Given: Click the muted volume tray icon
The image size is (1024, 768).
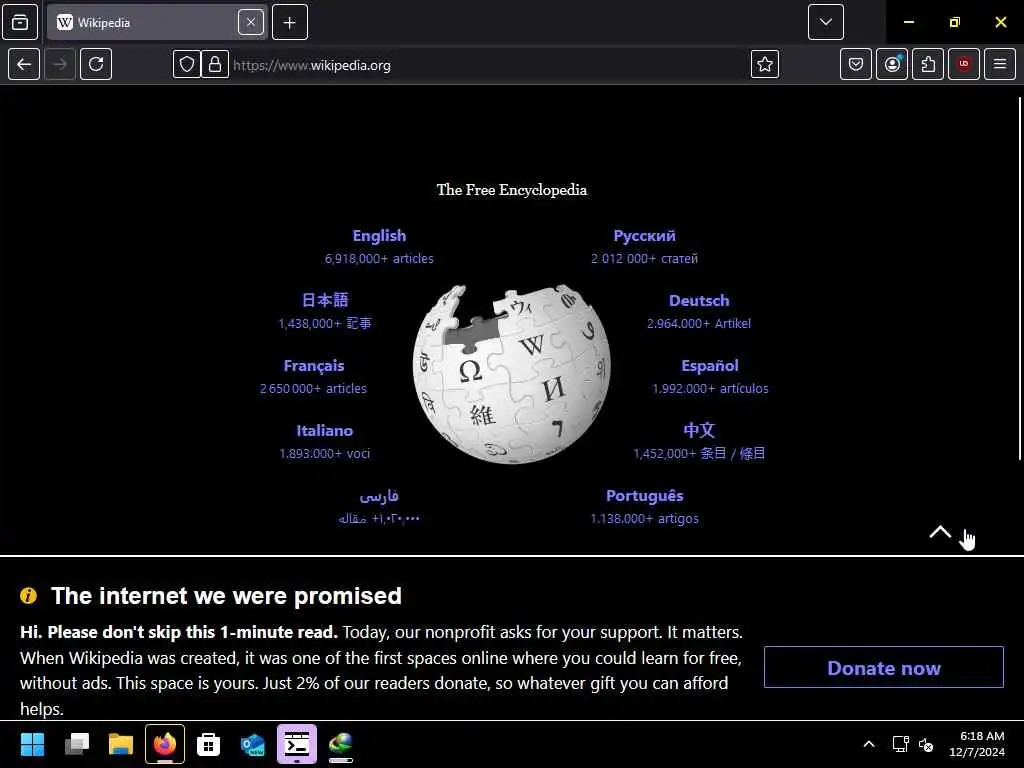Looking at the screenshot, I should tap(926, 744).
